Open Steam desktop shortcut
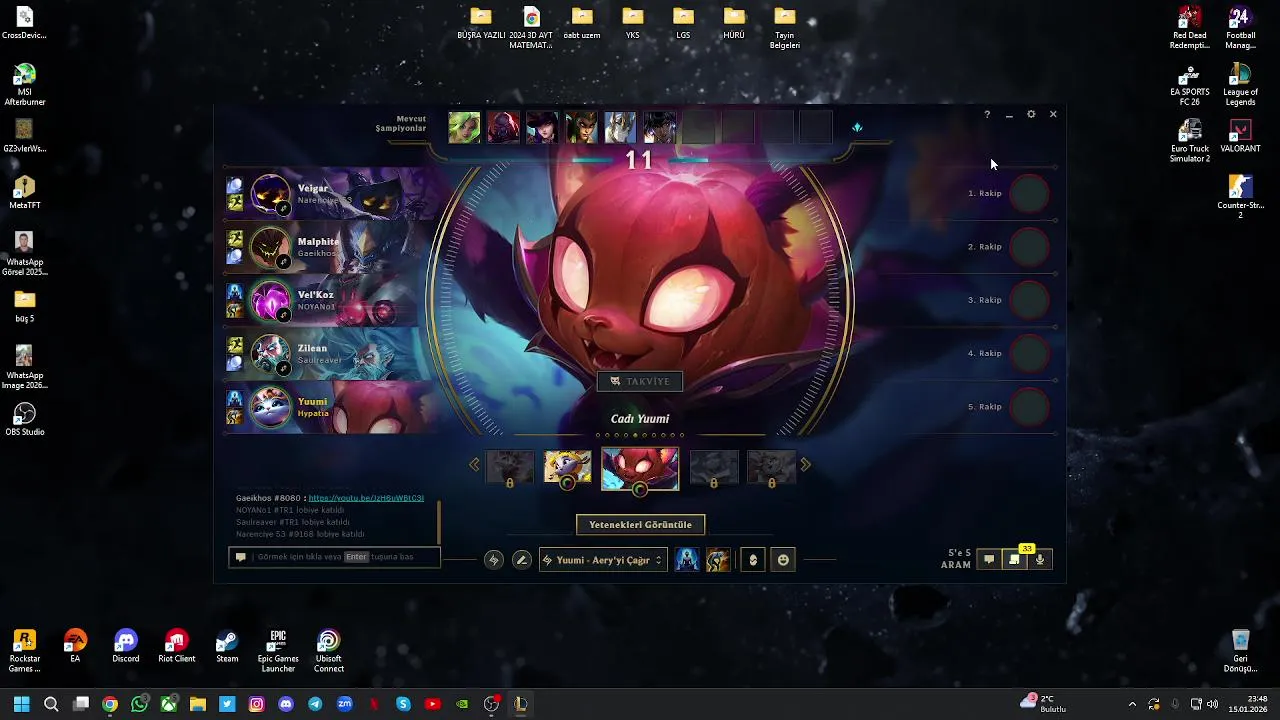 pos(227,646)
